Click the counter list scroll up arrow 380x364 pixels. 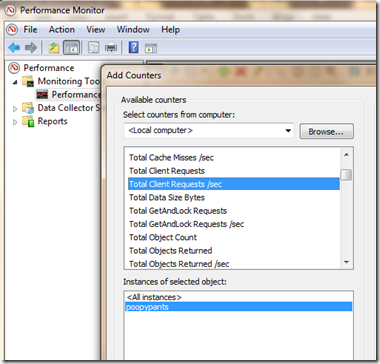pyautogui.click(x=346, y=155)
